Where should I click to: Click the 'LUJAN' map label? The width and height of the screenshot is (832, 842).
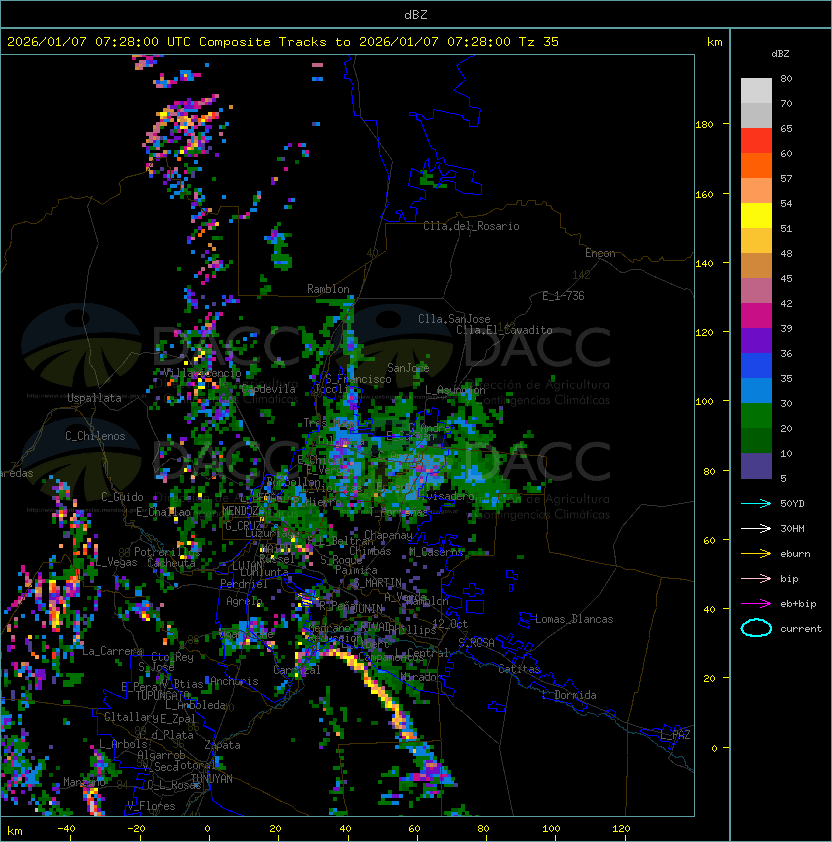point(247,566)
